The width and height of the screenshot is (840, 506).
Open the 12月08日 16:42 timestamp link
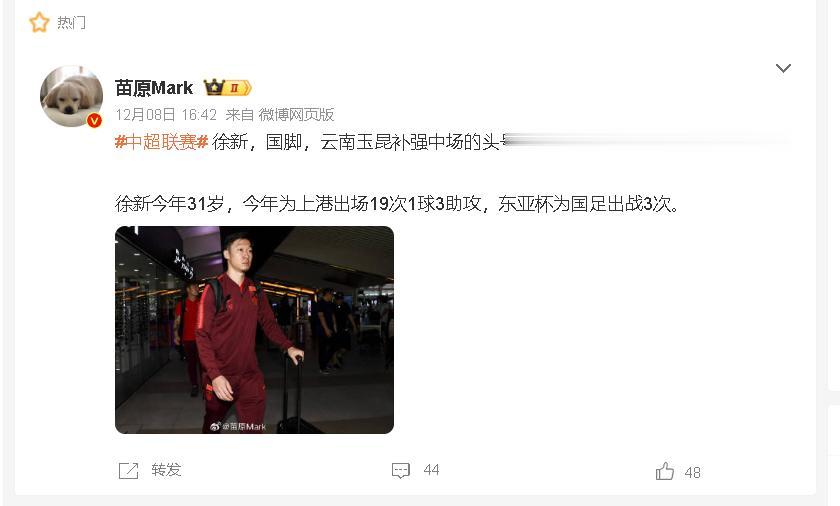coord(166,115)
